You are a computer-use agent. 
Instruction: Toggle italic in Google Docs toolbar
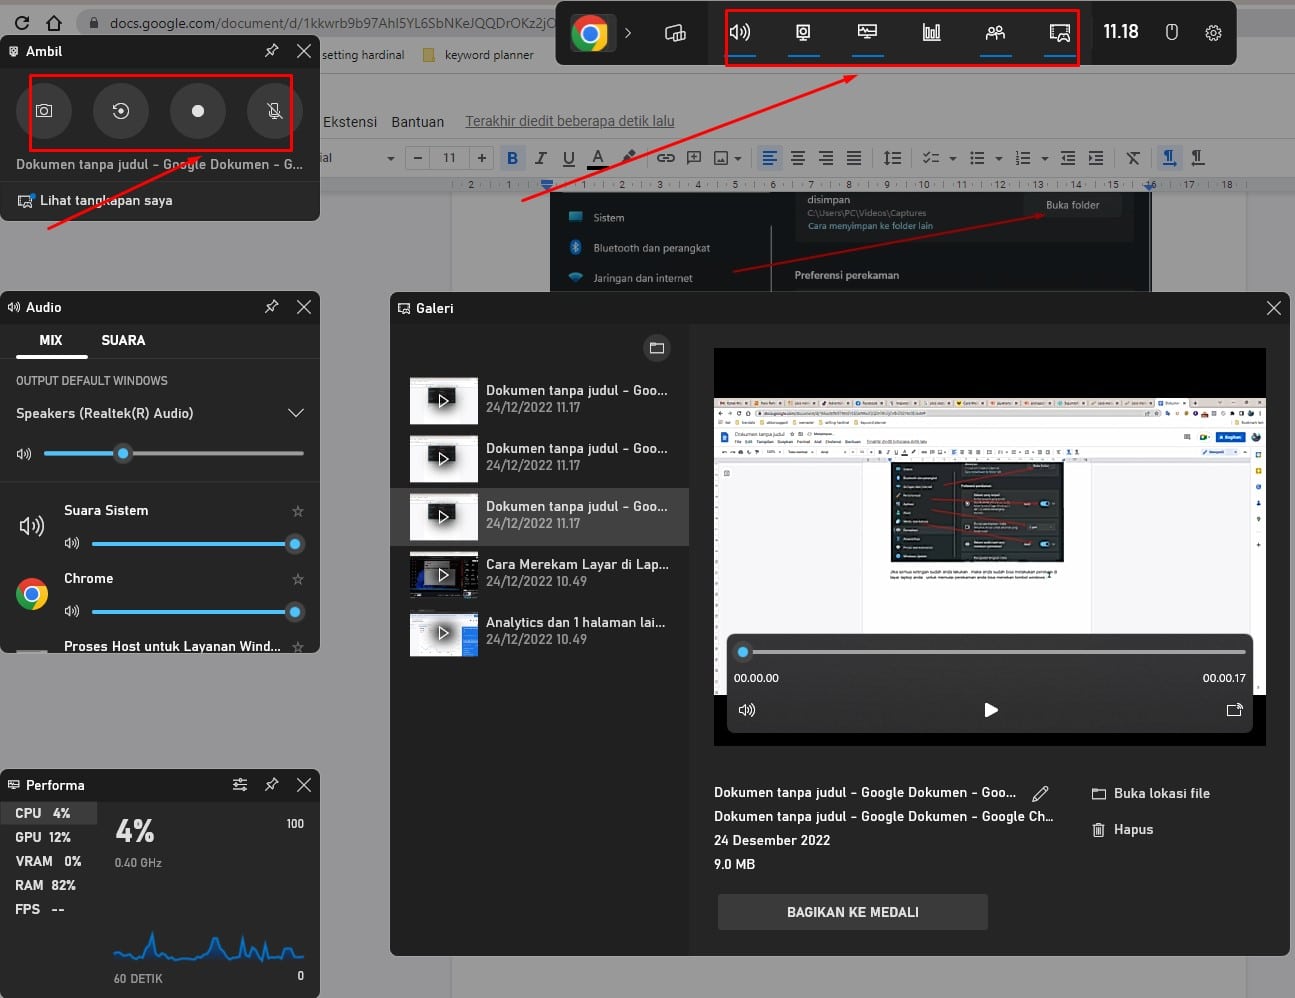(x=541, y=158)
